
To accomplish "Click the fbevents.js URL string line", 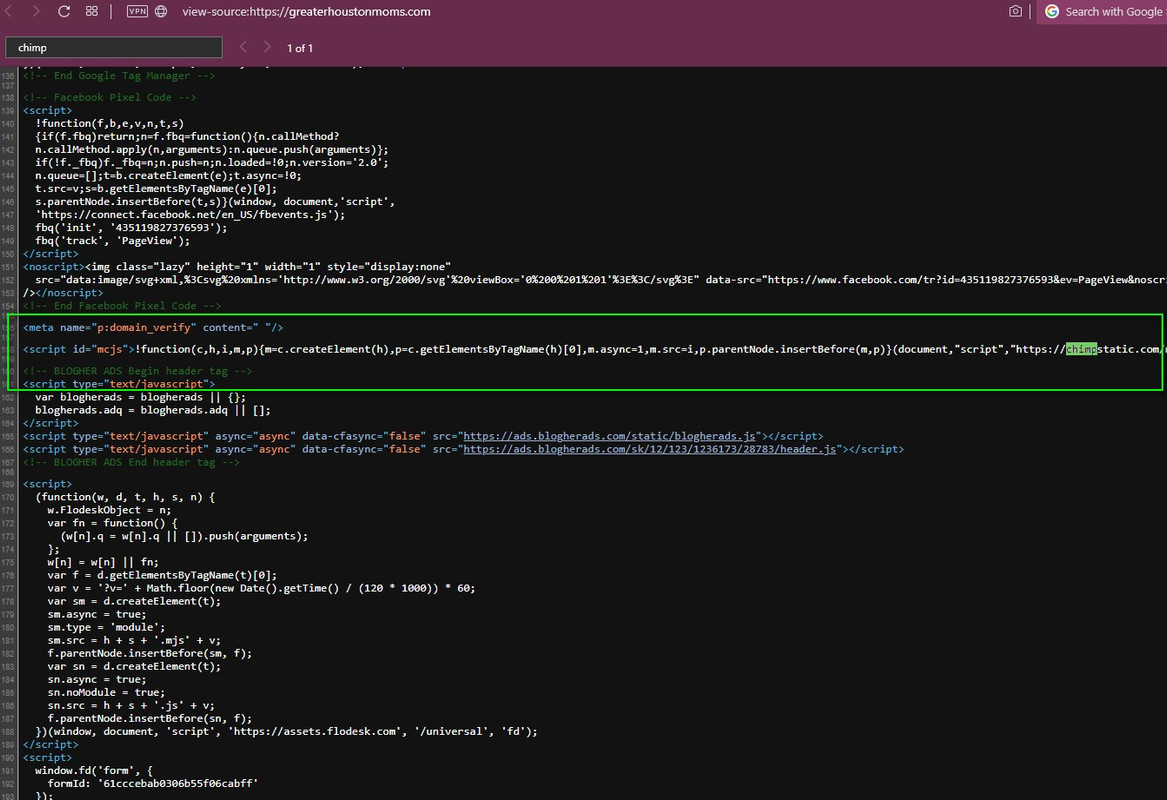I will (190, 214).
